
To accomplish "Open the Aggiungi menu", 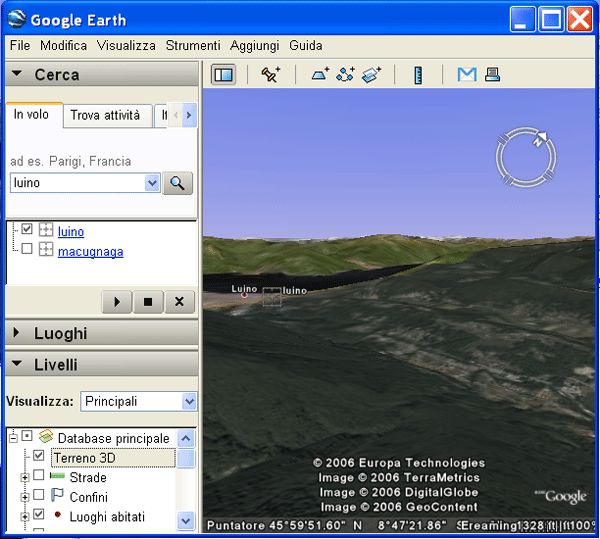I will 255,46.
